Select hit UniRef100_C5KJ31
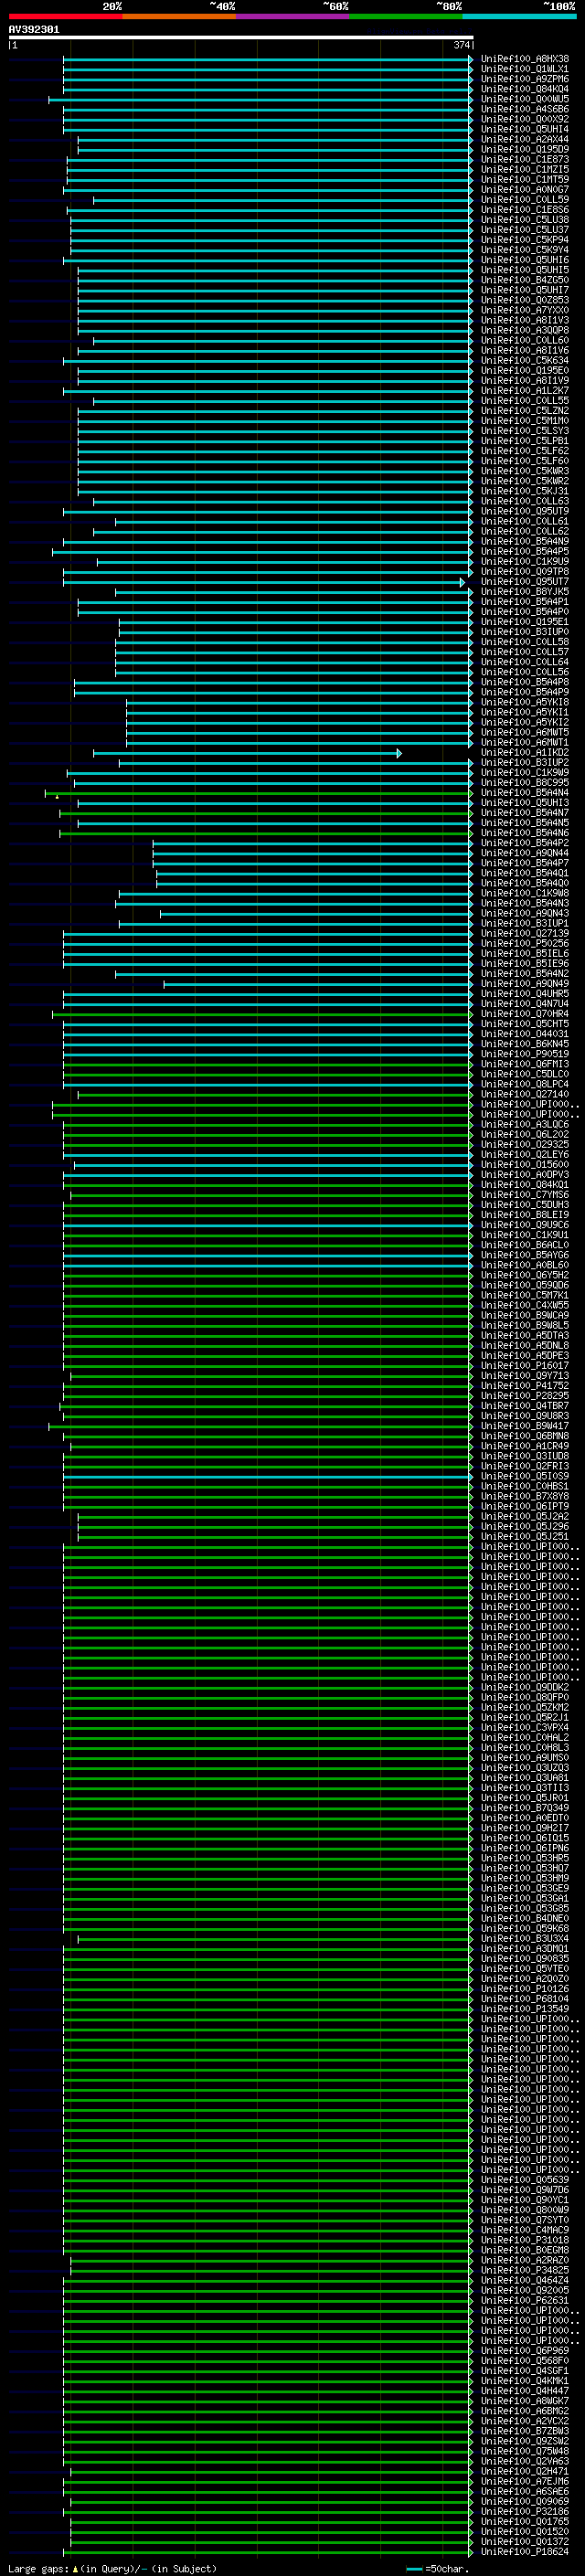Viewport: 585px width, 2576px height. (524, 491)
